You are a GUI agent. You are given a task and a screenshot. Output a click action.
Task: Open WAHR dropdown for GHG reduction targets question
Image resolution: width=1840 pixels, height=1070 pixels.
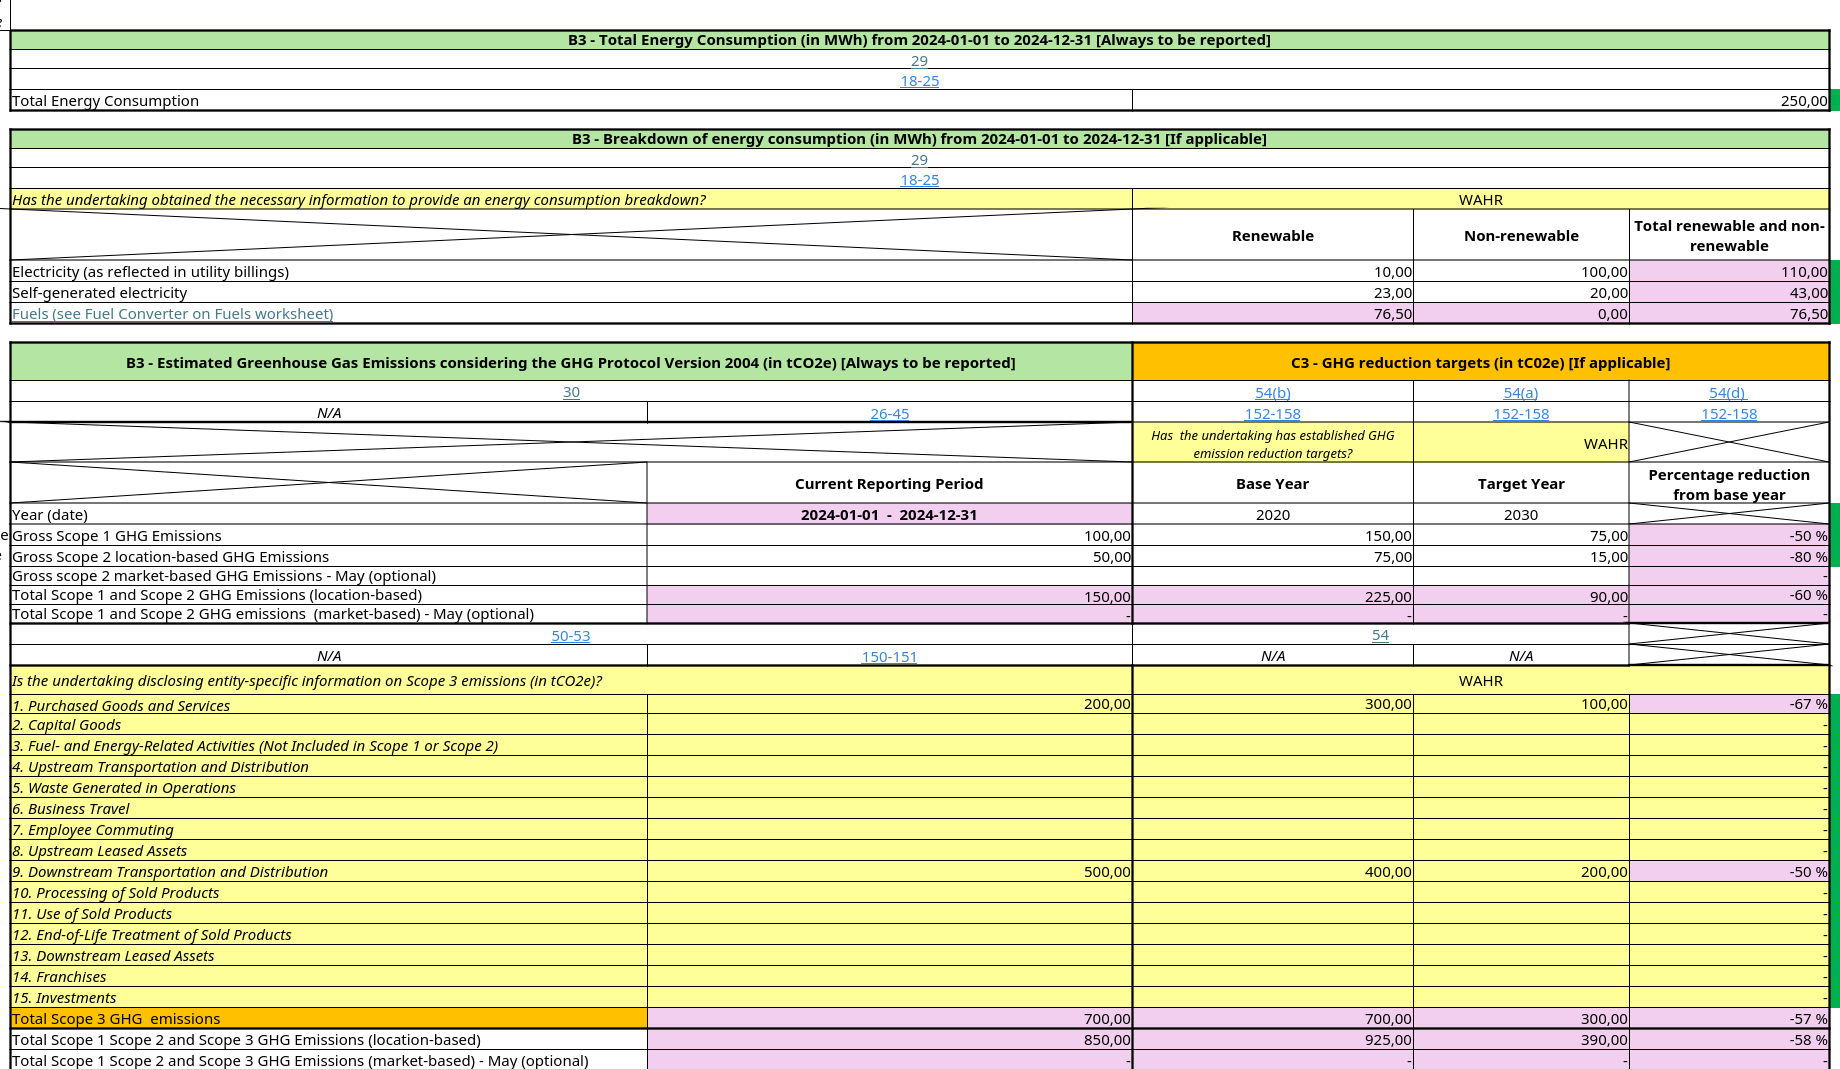click(x=1520, y=443)
